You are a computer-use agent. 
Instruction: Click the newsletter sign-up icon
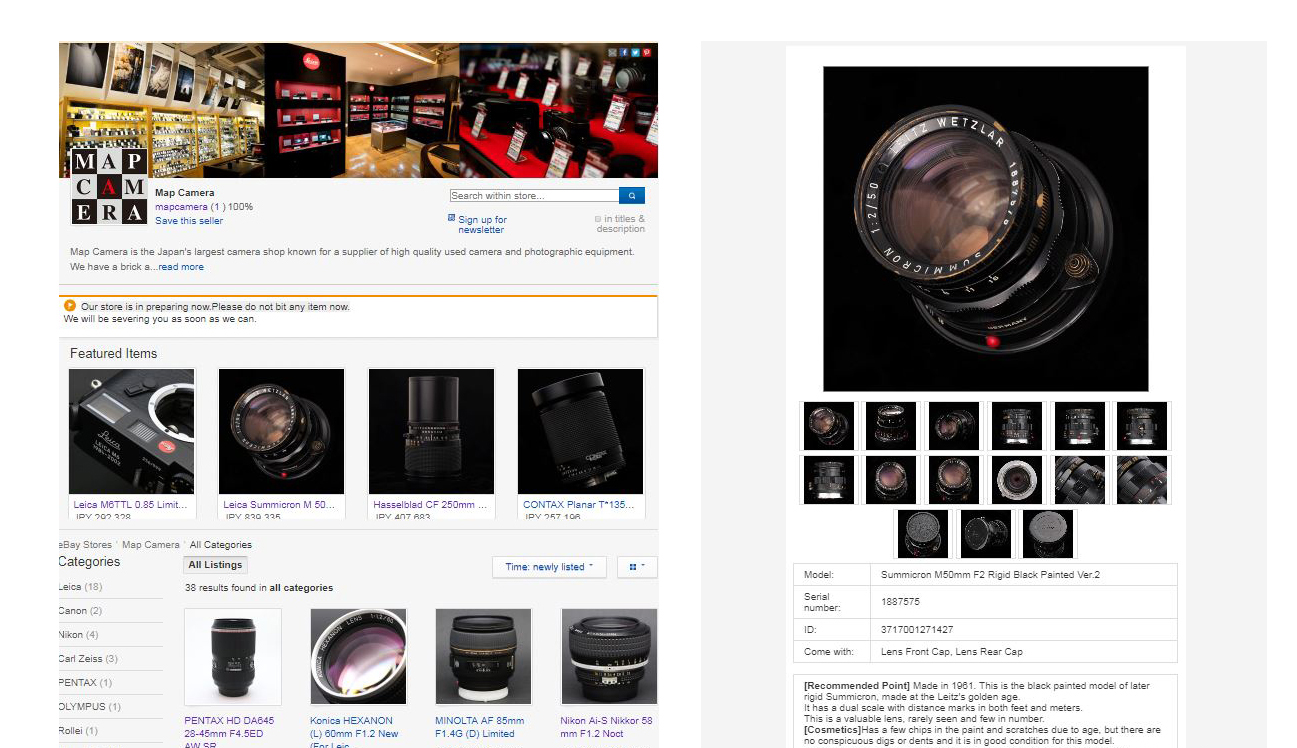(x=451, y=218)
